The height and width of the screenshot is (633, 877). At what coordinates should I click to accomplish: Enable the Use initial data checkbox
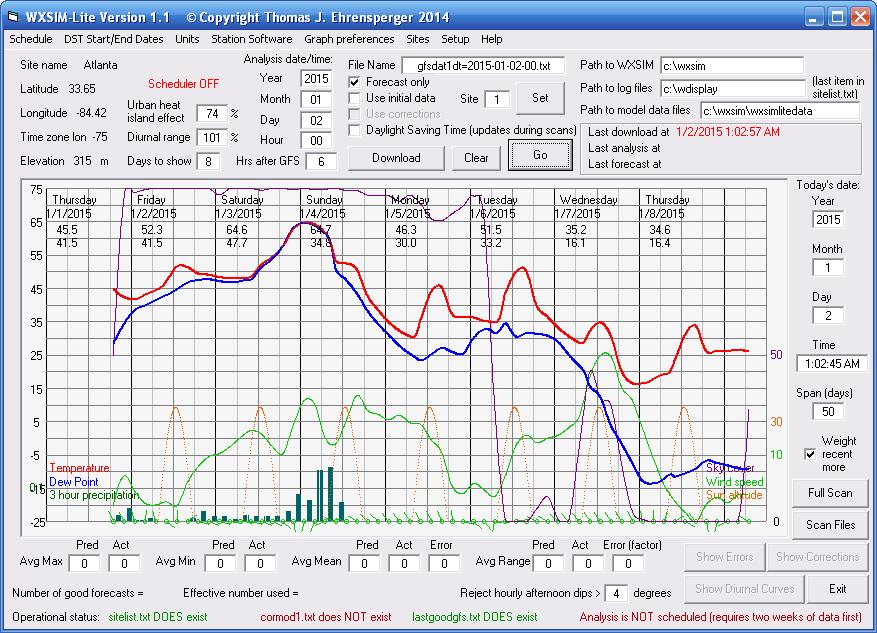[x=355, y=98]
